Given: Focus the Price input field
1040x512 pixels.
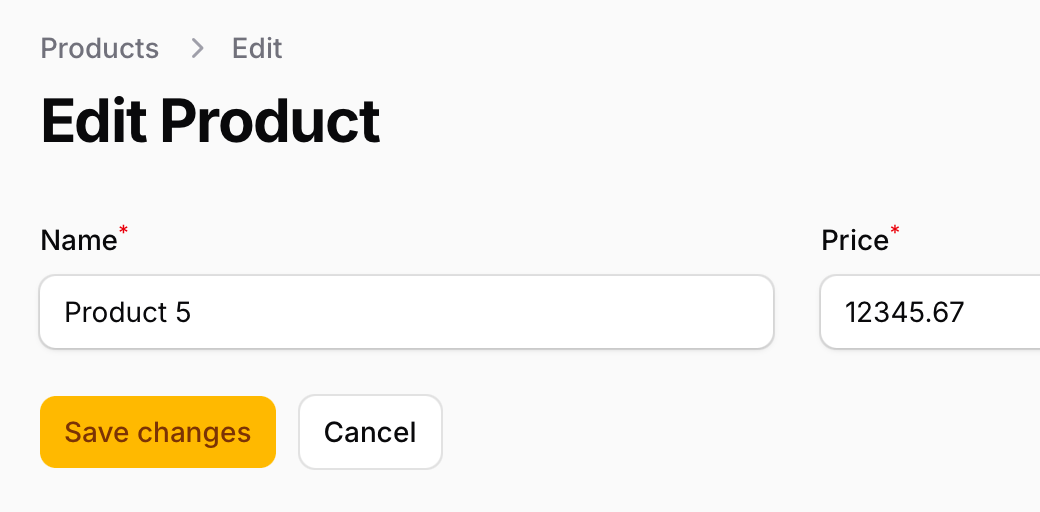Looking at the screenshot, I should coord(930,312).
